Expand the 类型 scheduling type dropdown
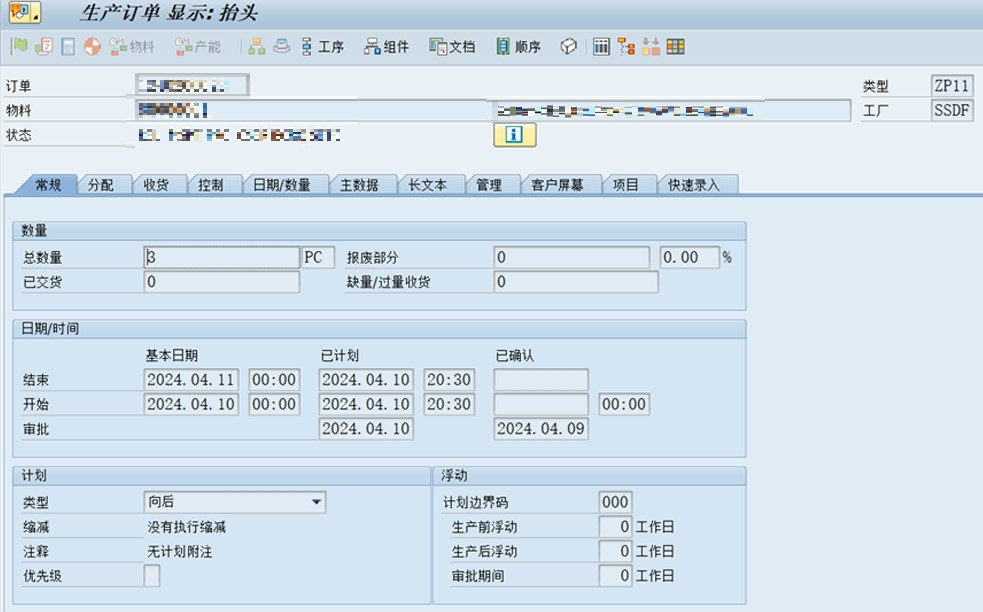The height and width of the screenshot is (612, 983). click(316, 502)
